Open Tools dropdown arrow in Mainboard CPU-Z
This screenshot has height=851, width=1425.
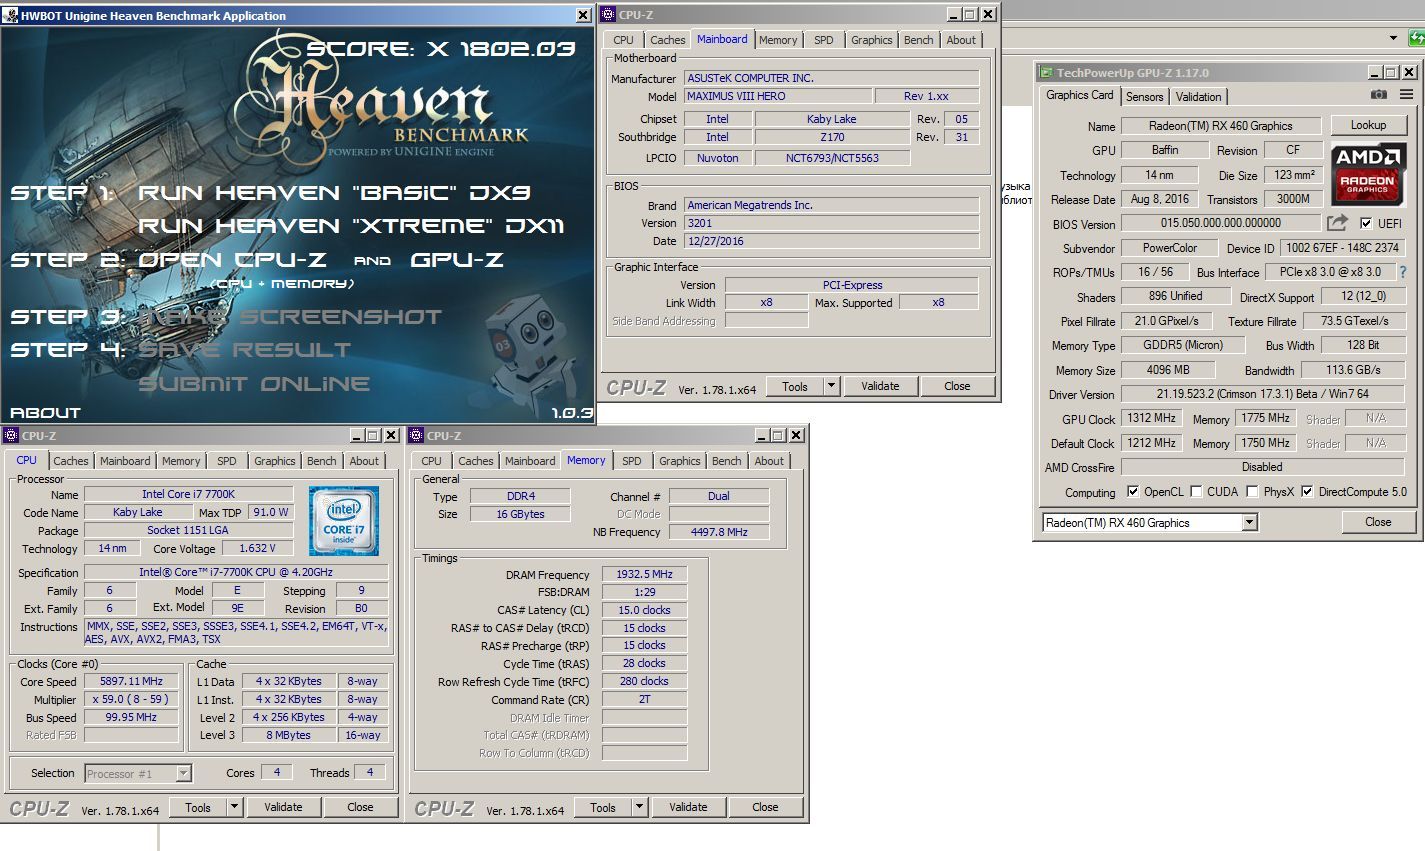tap(830, 386)
